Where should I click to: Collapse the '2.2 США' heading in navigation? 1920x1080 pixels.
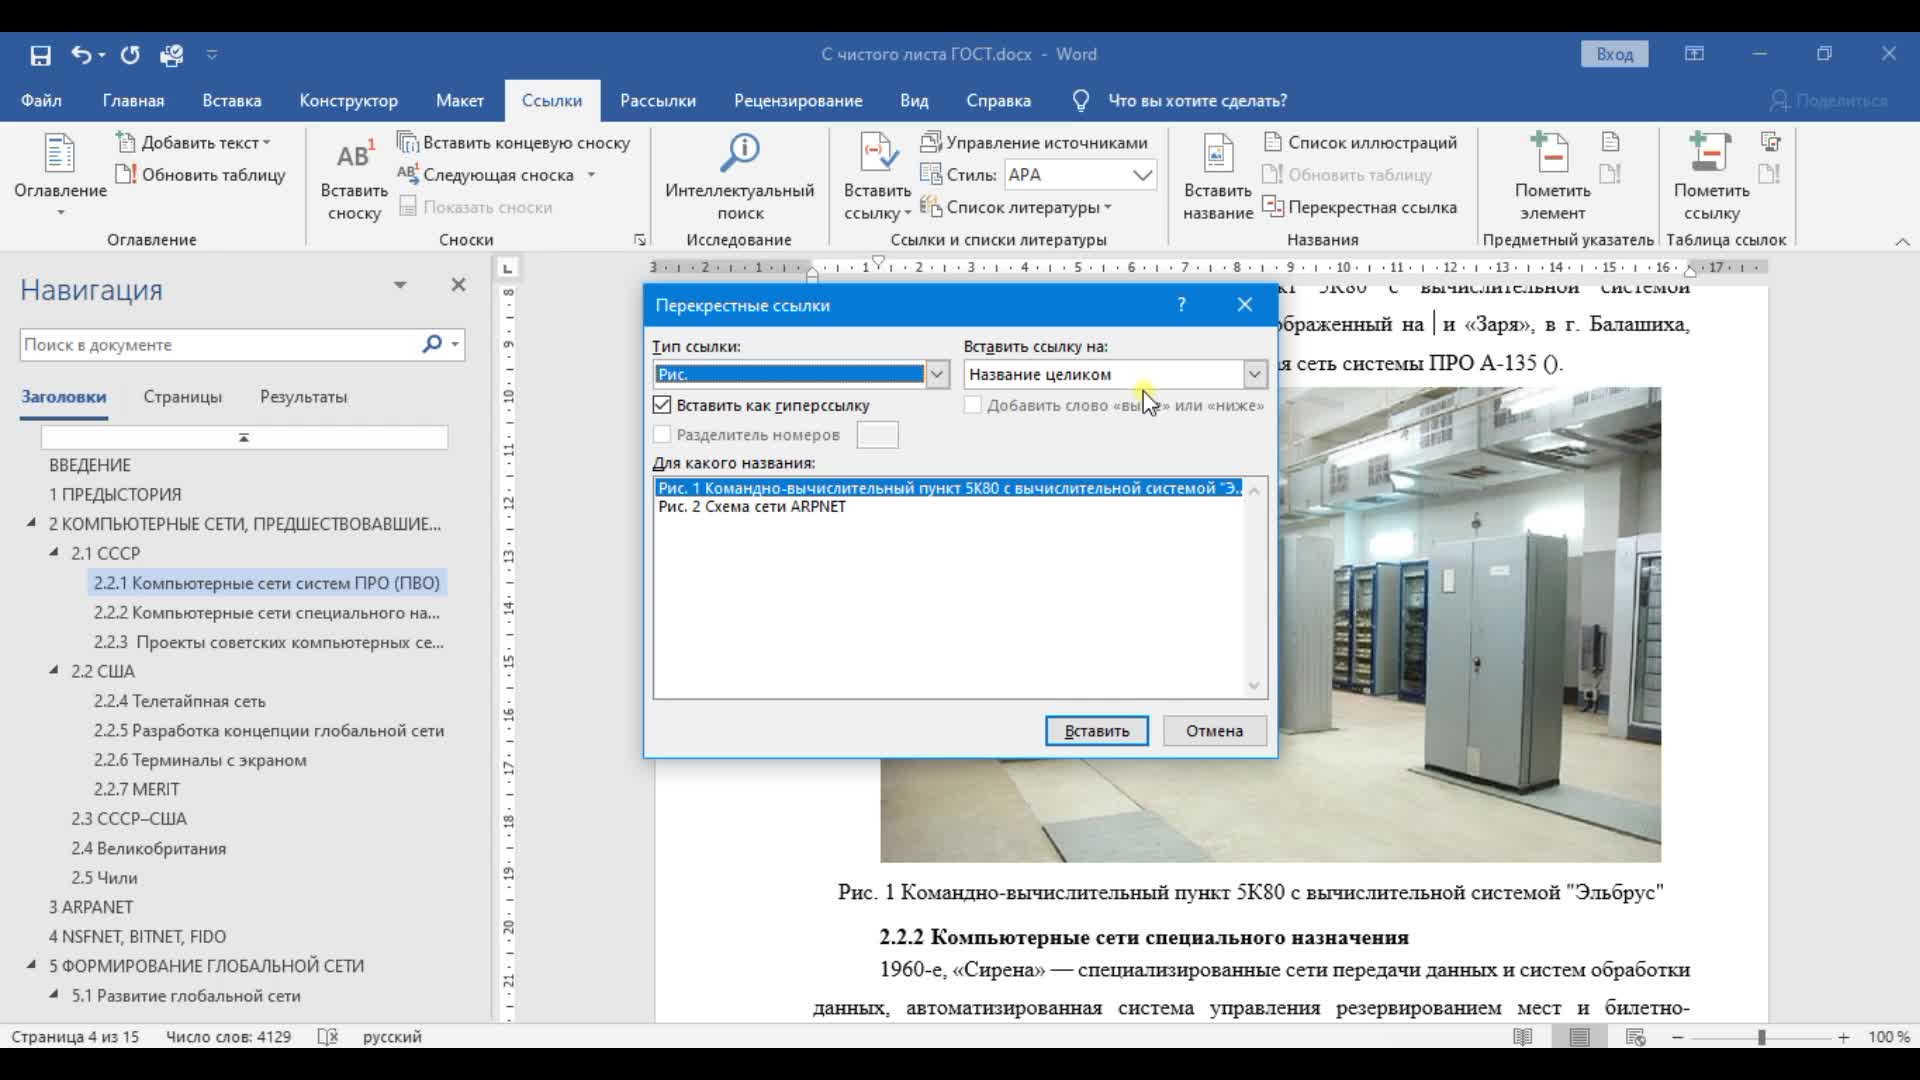coord(54,671)
